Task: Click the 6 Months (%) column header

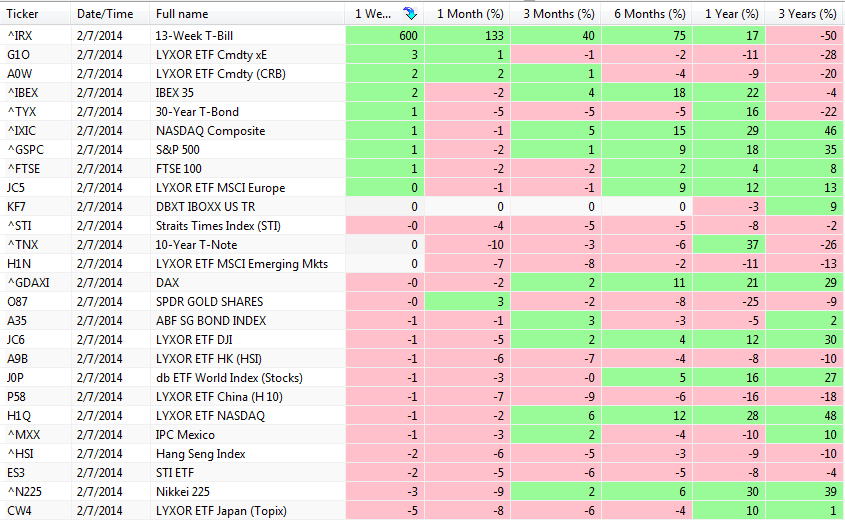Action: coord(649,14)
